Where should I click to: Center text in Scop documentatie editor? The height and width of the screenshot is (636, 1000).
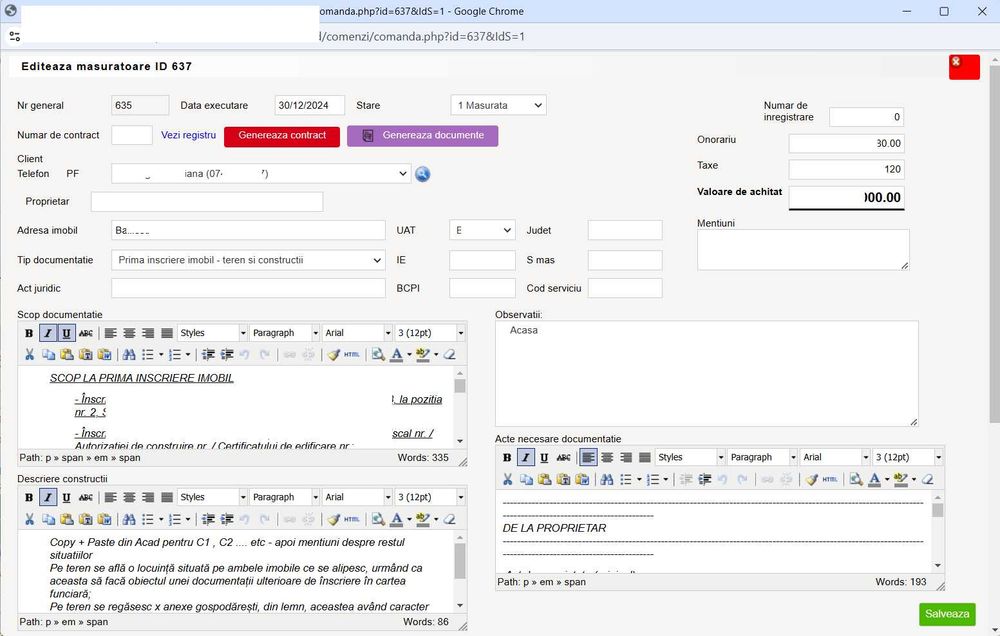129,333
